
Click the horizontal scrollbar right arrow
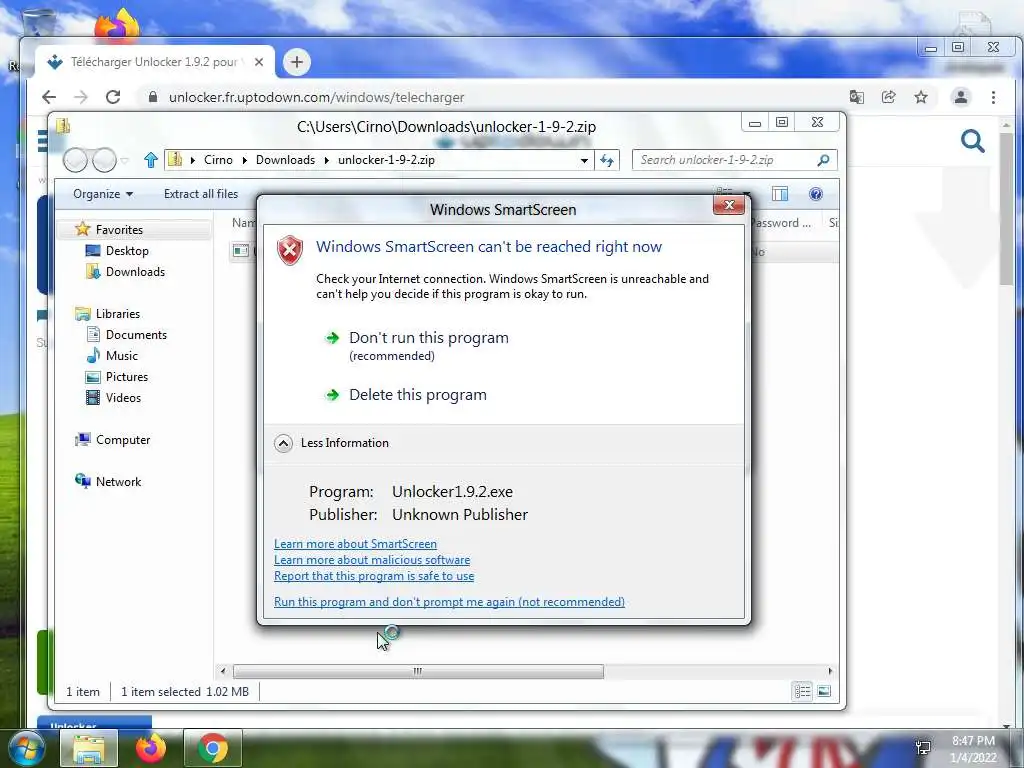click(x=830, y=671)
